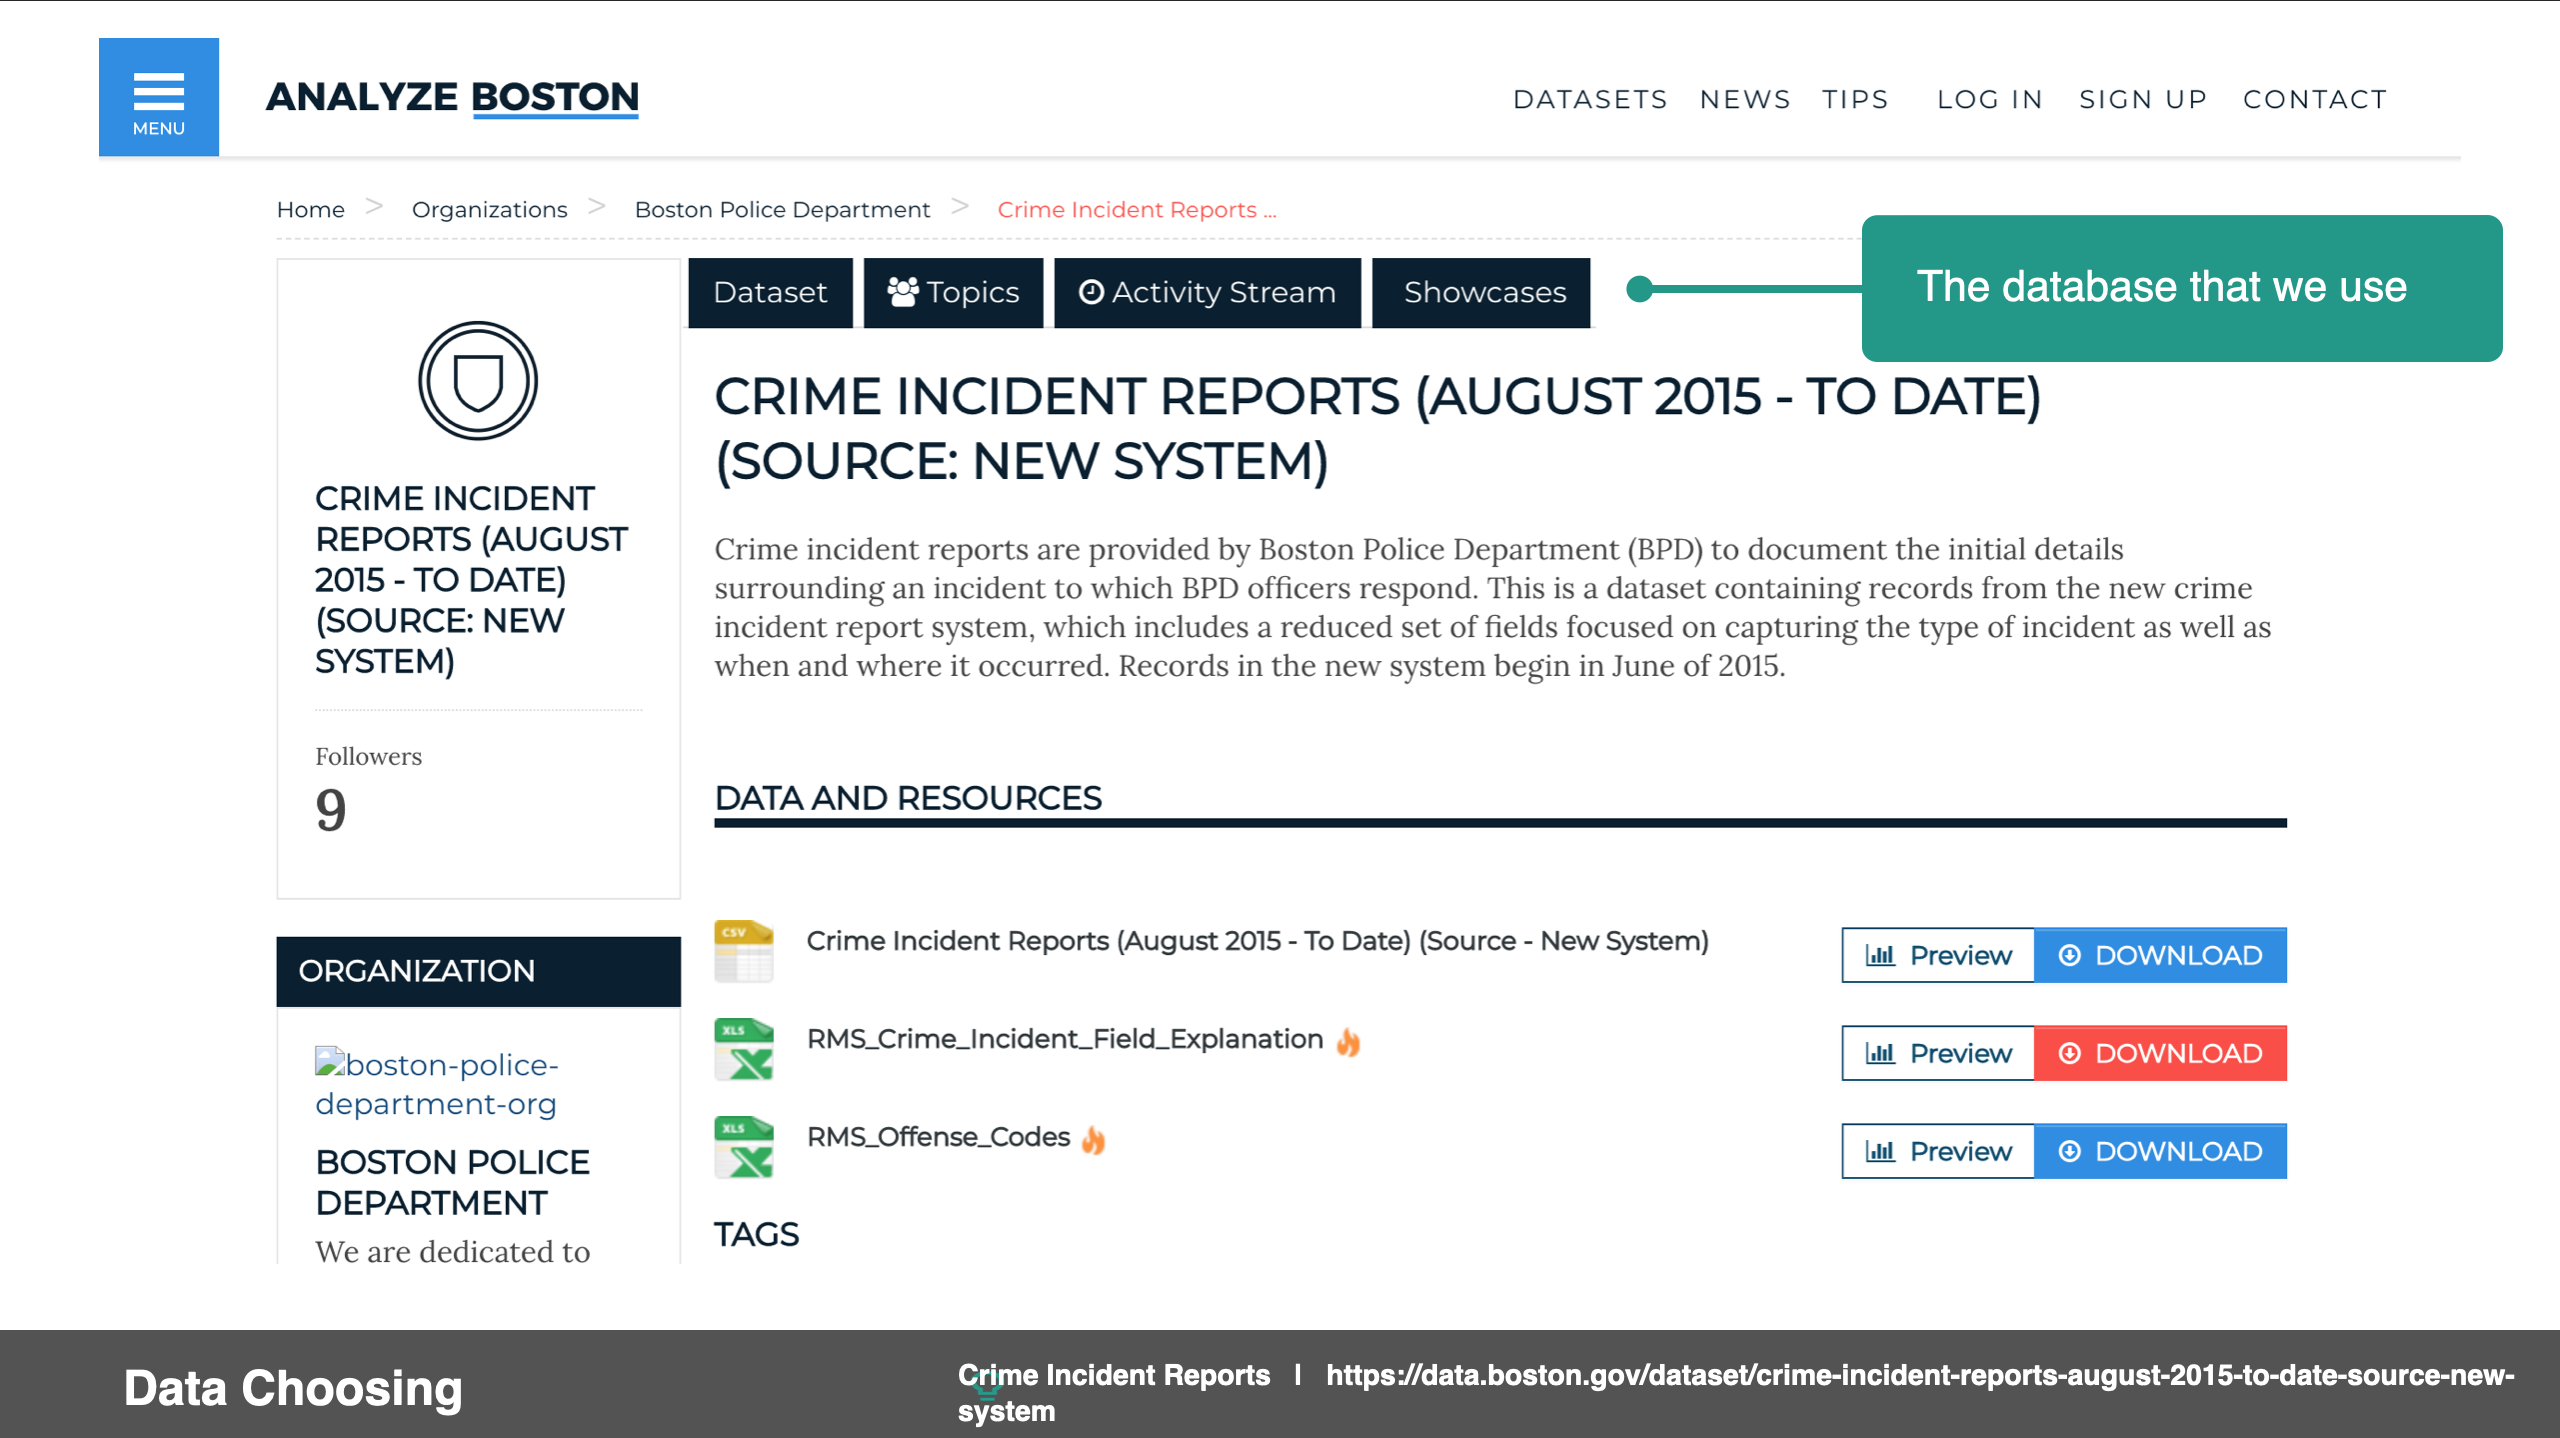Preview the RMS_Crime_Incident_Field_Explanation file
Viewport: 2560px width, 1438px height.
tap(1938, 1053)
